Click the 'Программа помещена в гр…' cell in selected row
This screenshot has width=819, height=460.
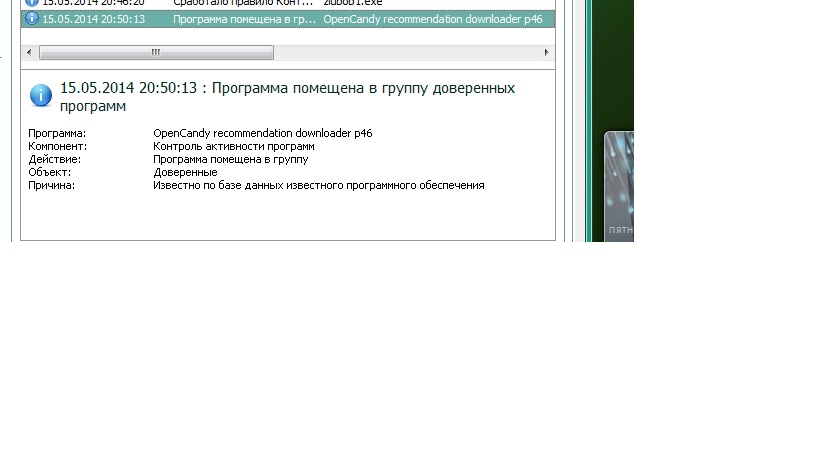point(244,19)
